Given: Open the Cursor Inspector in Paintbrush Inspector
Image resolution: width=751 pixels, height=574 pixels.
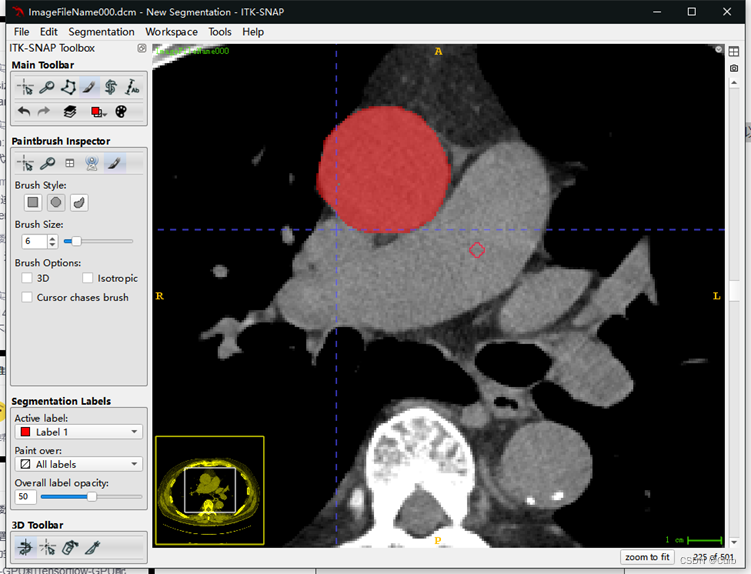Looking at the screenshot, I should tap(25, 163).
